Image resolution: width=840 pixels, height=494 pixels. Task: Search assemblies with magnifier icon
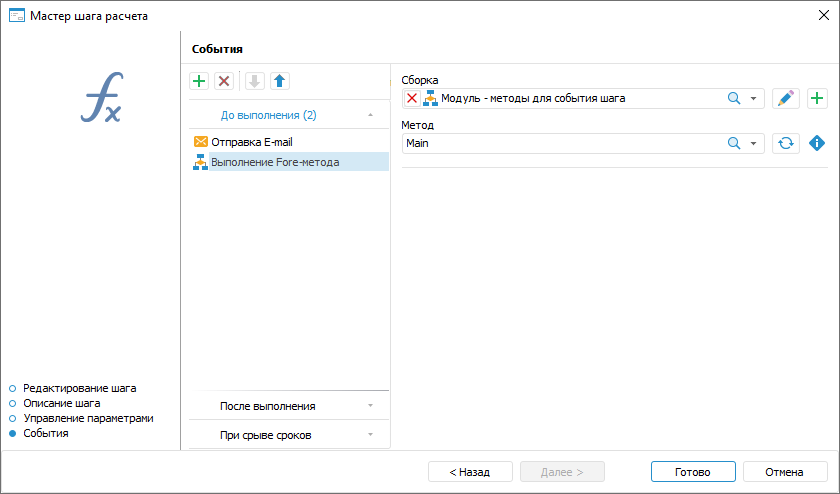pos(733,98)
